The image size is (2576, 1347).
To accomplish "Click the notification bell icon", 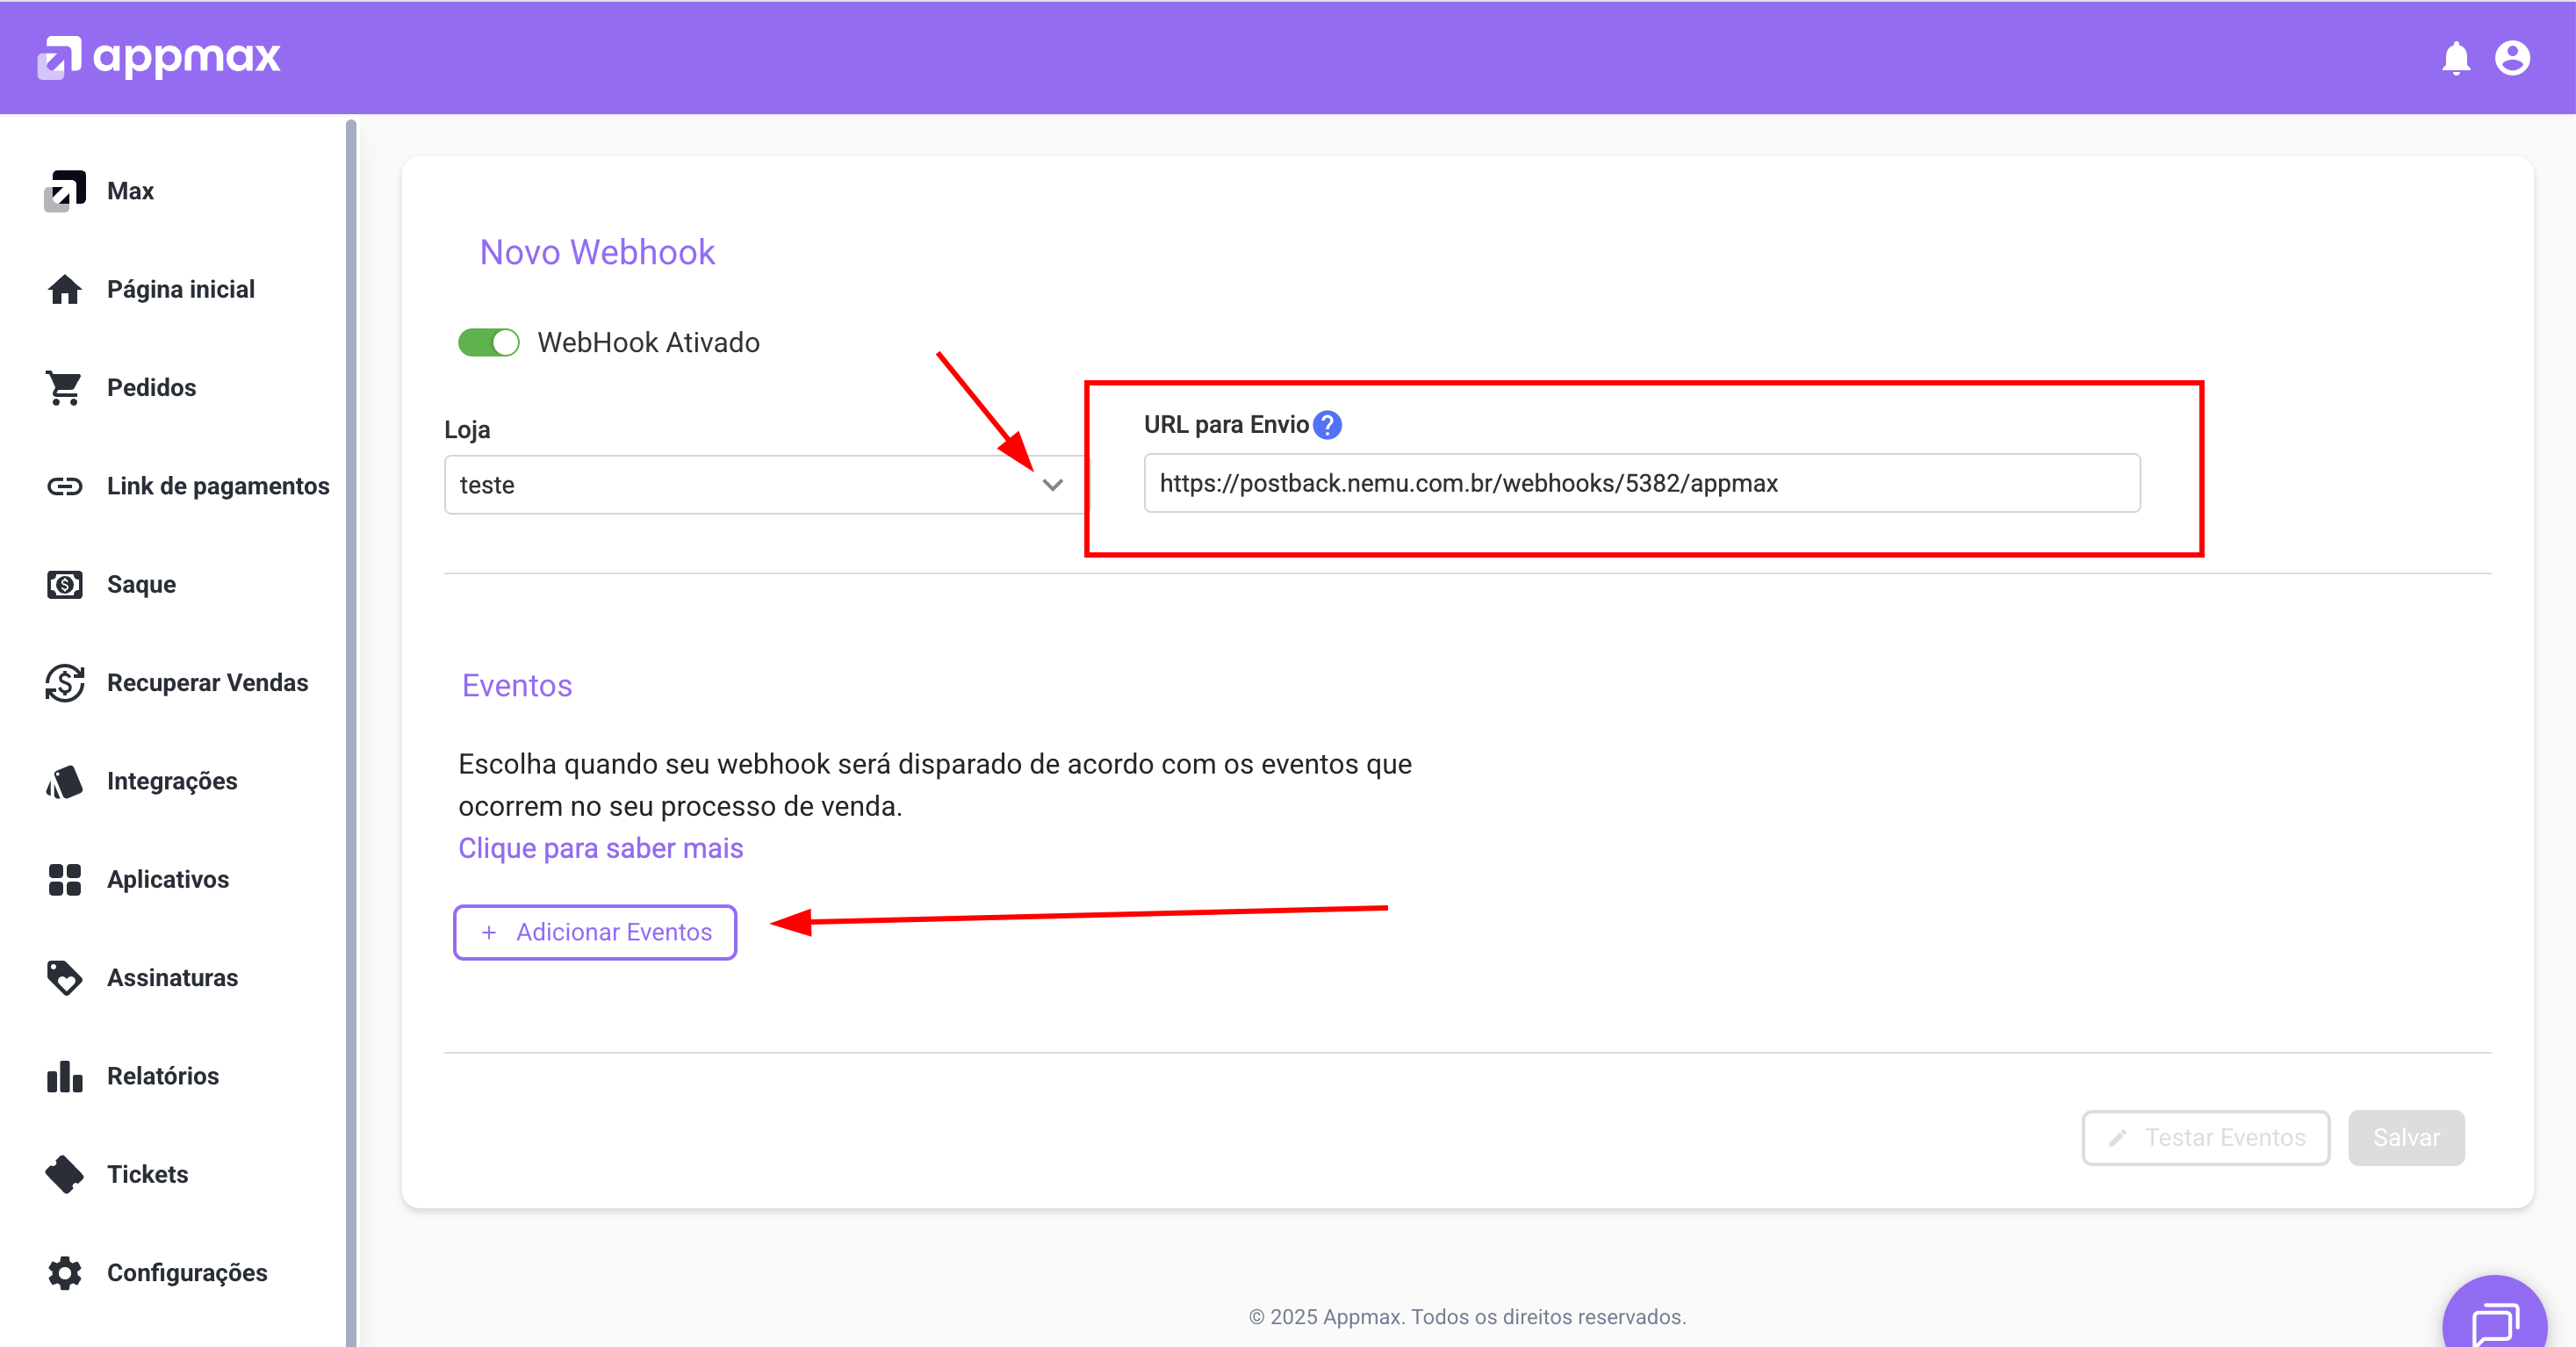I will 2455,58.
